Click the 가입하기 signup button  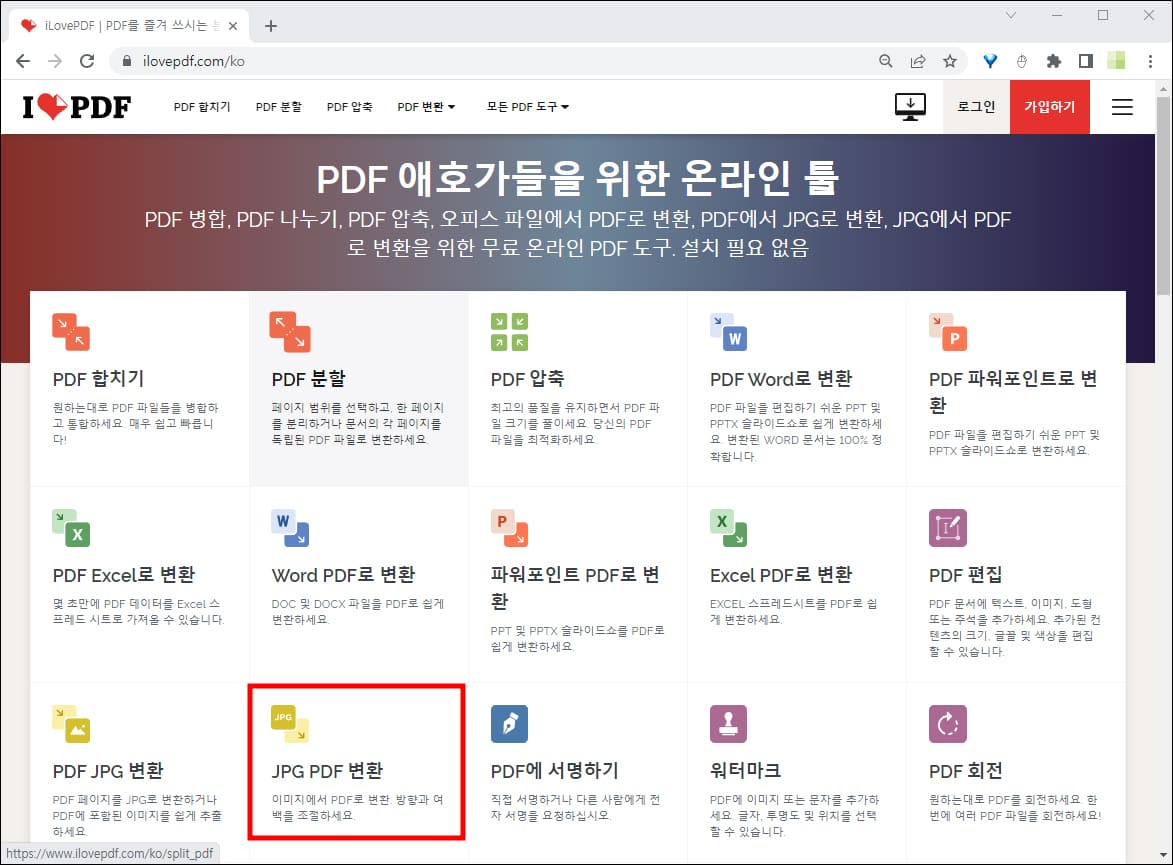(1049, 106)
